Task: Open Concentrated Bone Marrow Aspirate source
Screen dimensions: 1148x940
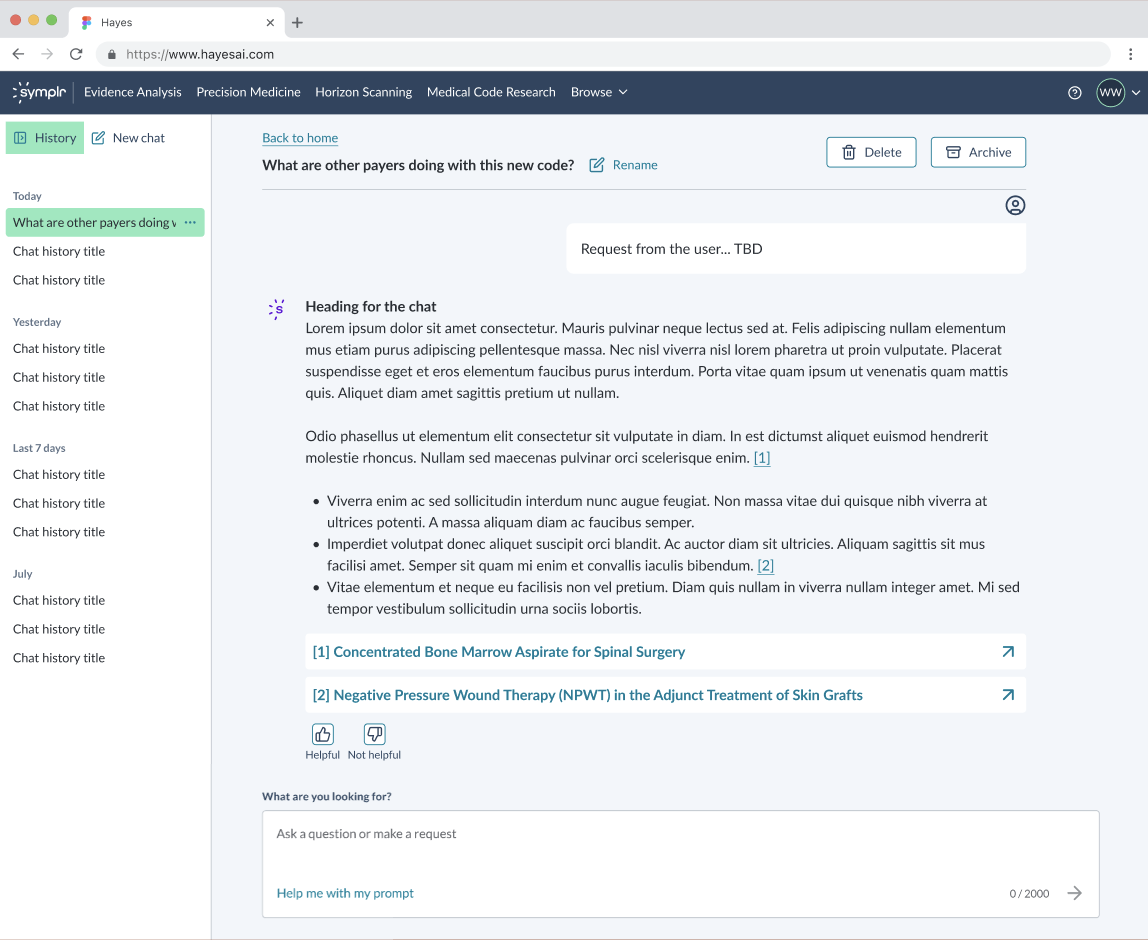Action: pyautogui.click(x=666, y=652)
